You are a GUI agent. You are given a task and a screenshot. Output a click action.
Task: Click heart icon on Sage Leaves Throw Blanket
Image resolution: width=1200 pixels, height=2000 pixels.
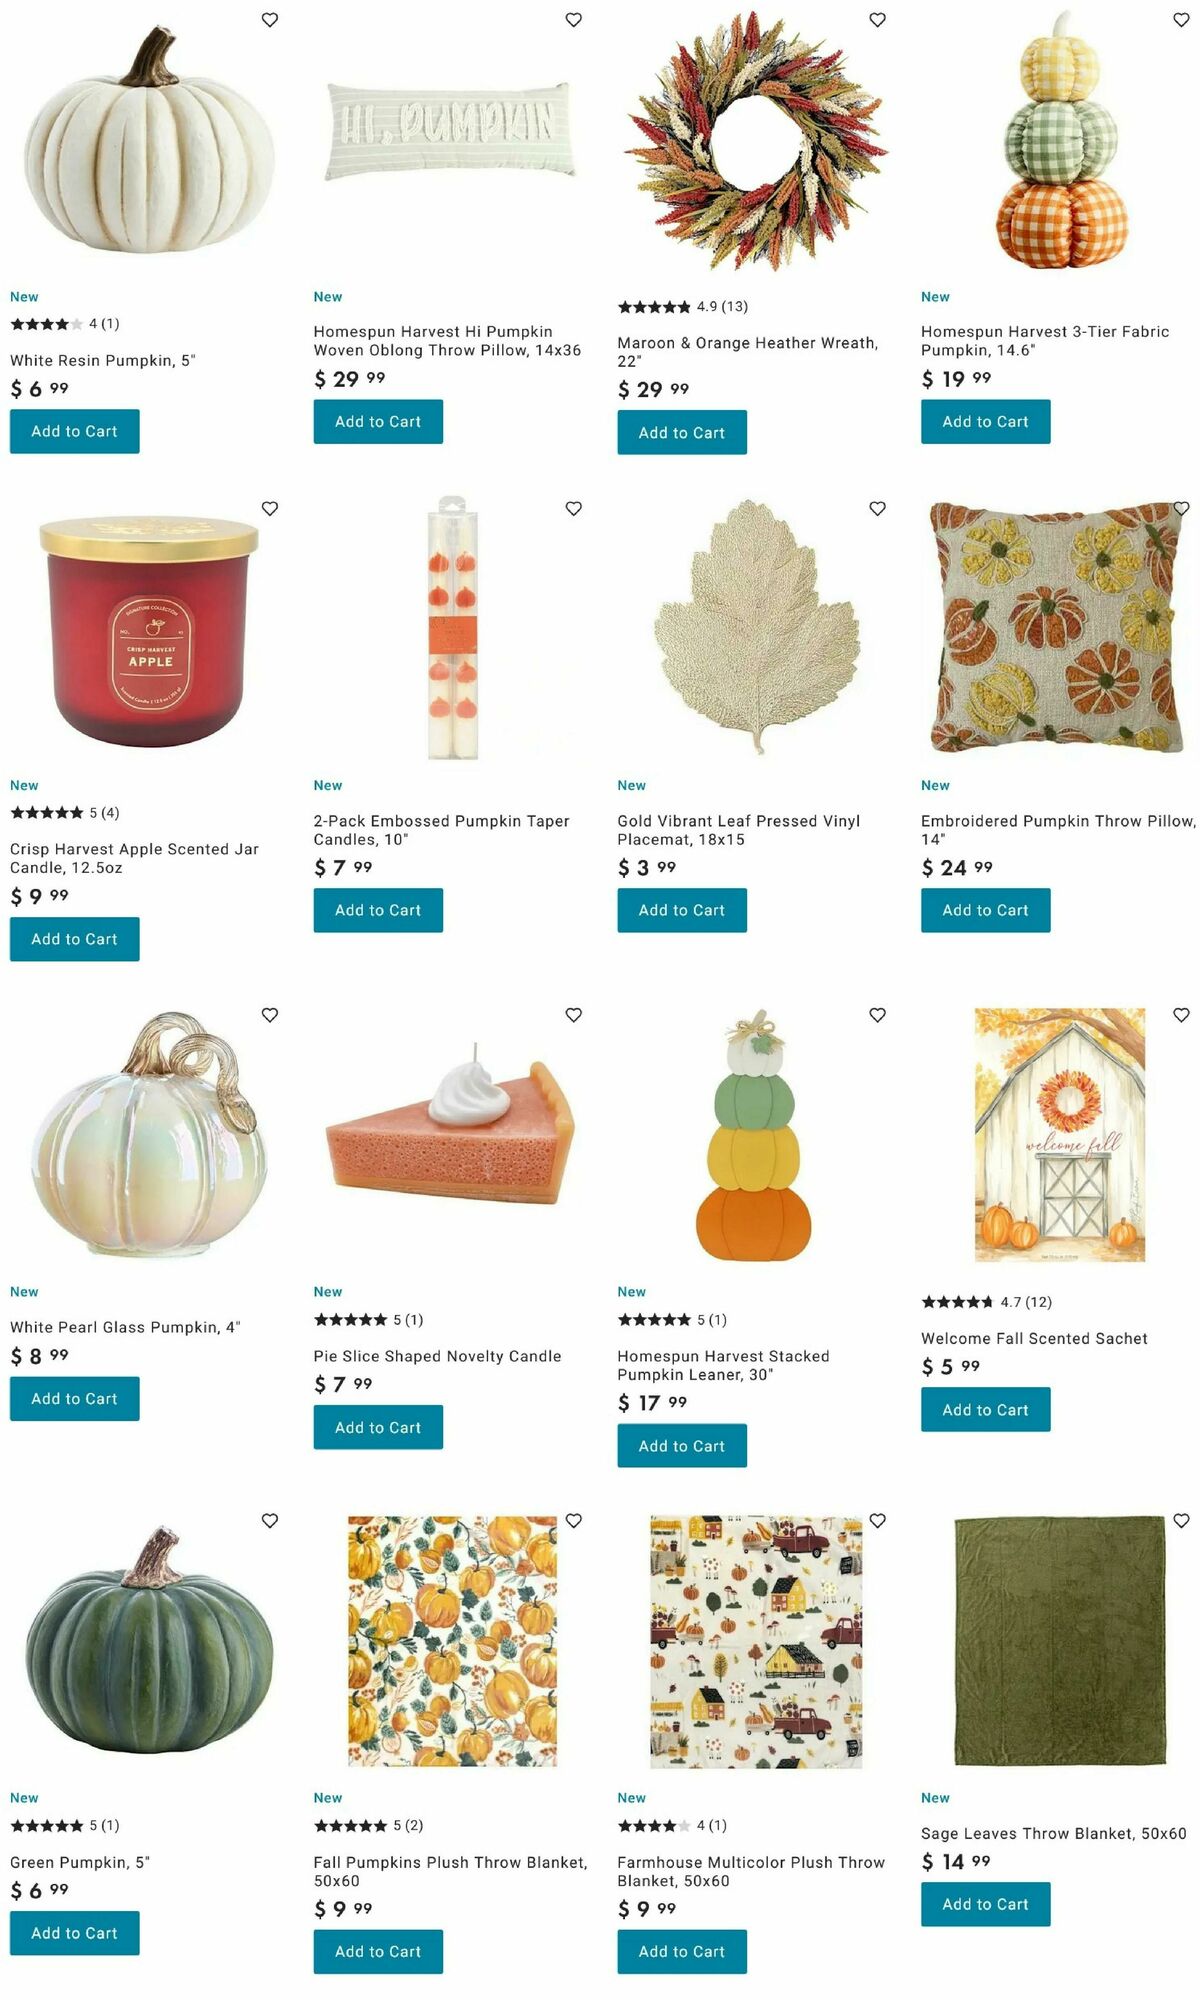point(1181,1521)
